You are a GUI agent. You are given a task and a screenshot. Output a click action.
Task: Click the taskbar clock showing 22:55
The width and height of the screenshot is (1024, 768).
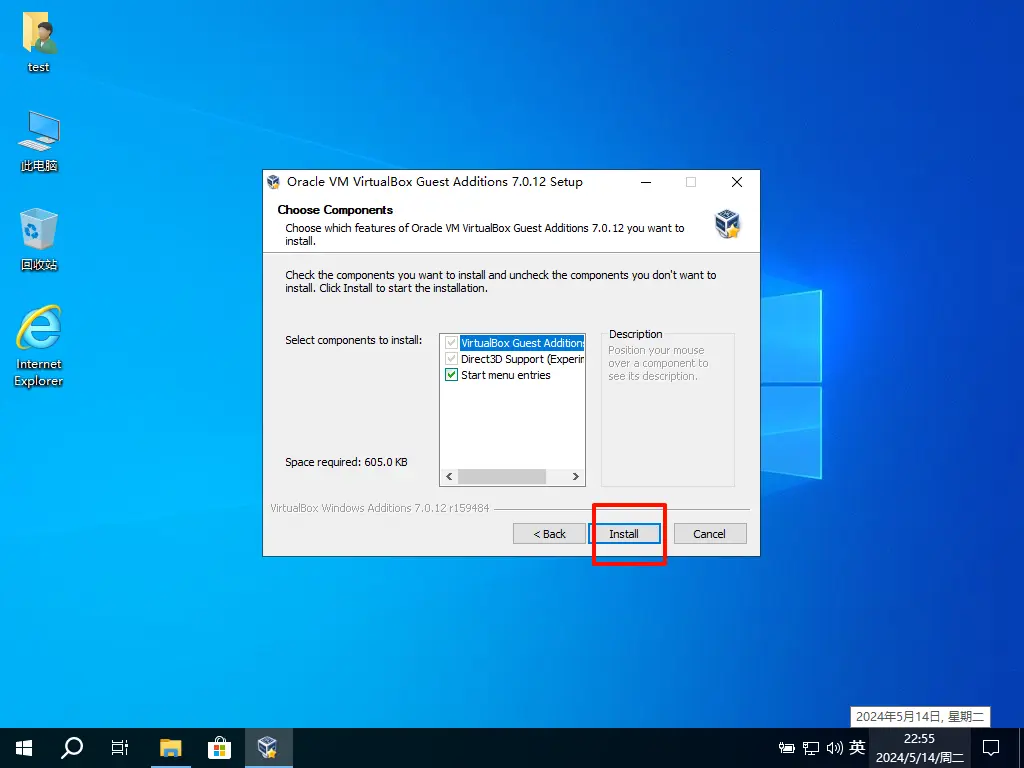coord(919,748)
